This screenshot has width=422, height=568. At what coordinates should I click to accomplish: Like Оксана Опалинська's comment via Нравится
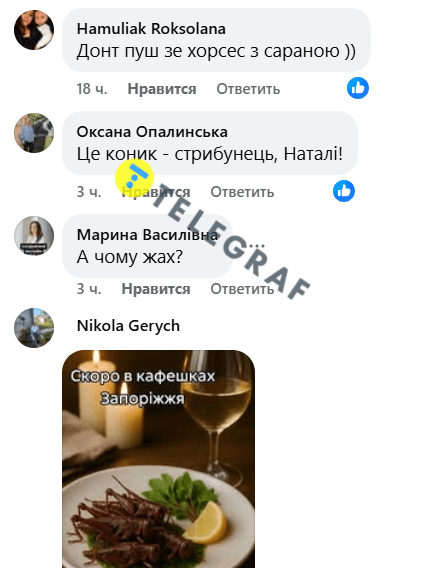pyautogui.click(x=156, y=192)
